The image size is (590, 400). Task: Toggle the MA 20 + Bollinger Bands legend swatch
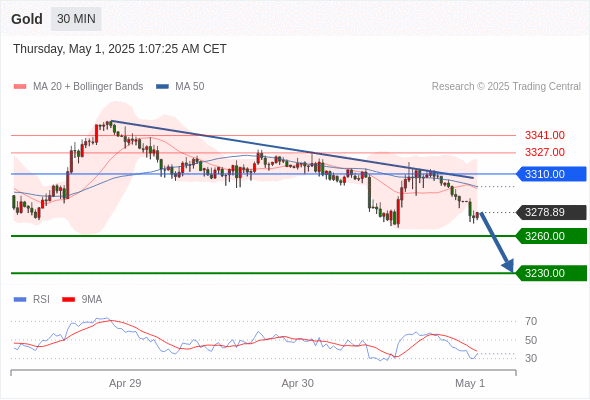[20, 87]
